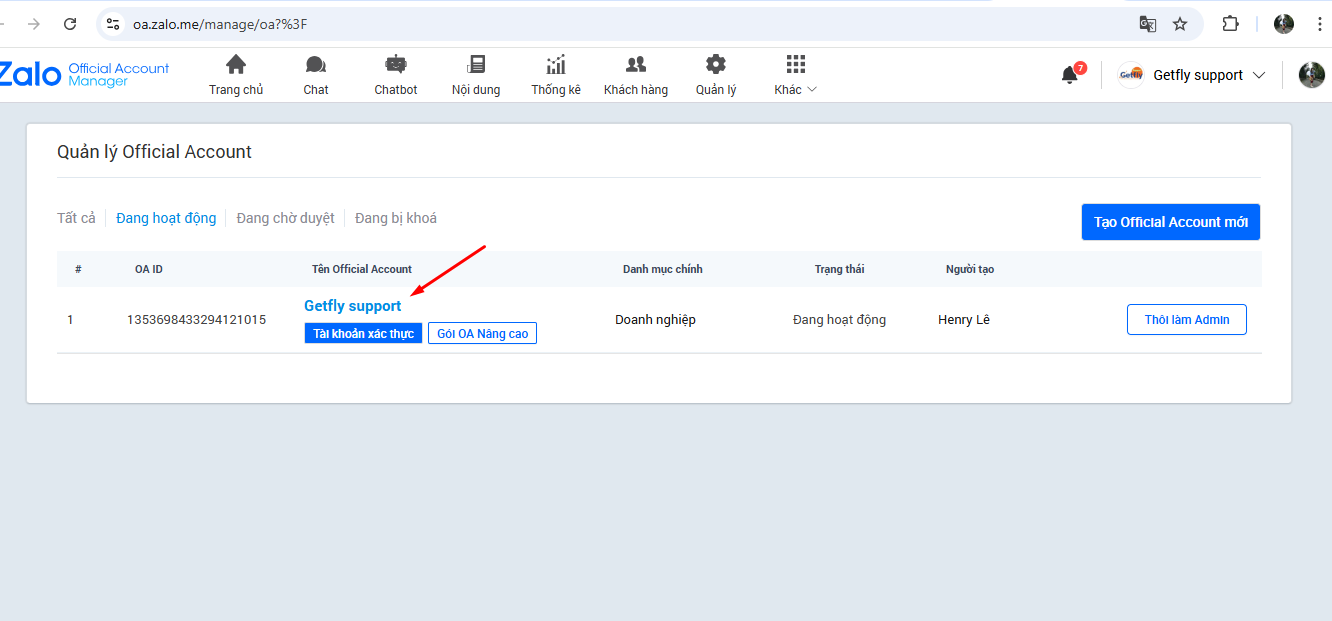1332x621 pixels.
Task: Click the Zalo Official Account Manager logo
Action: pos(85,75)
